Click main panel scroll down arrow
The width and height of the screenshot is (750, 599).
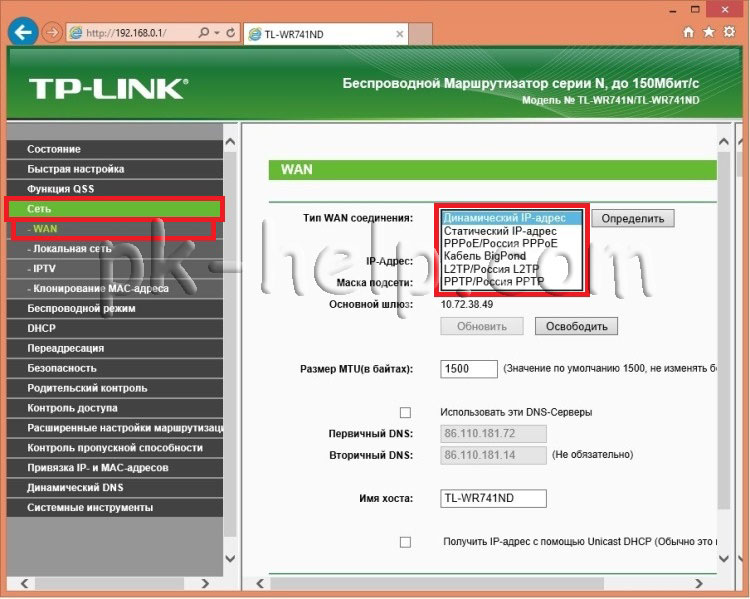point(724,558)
